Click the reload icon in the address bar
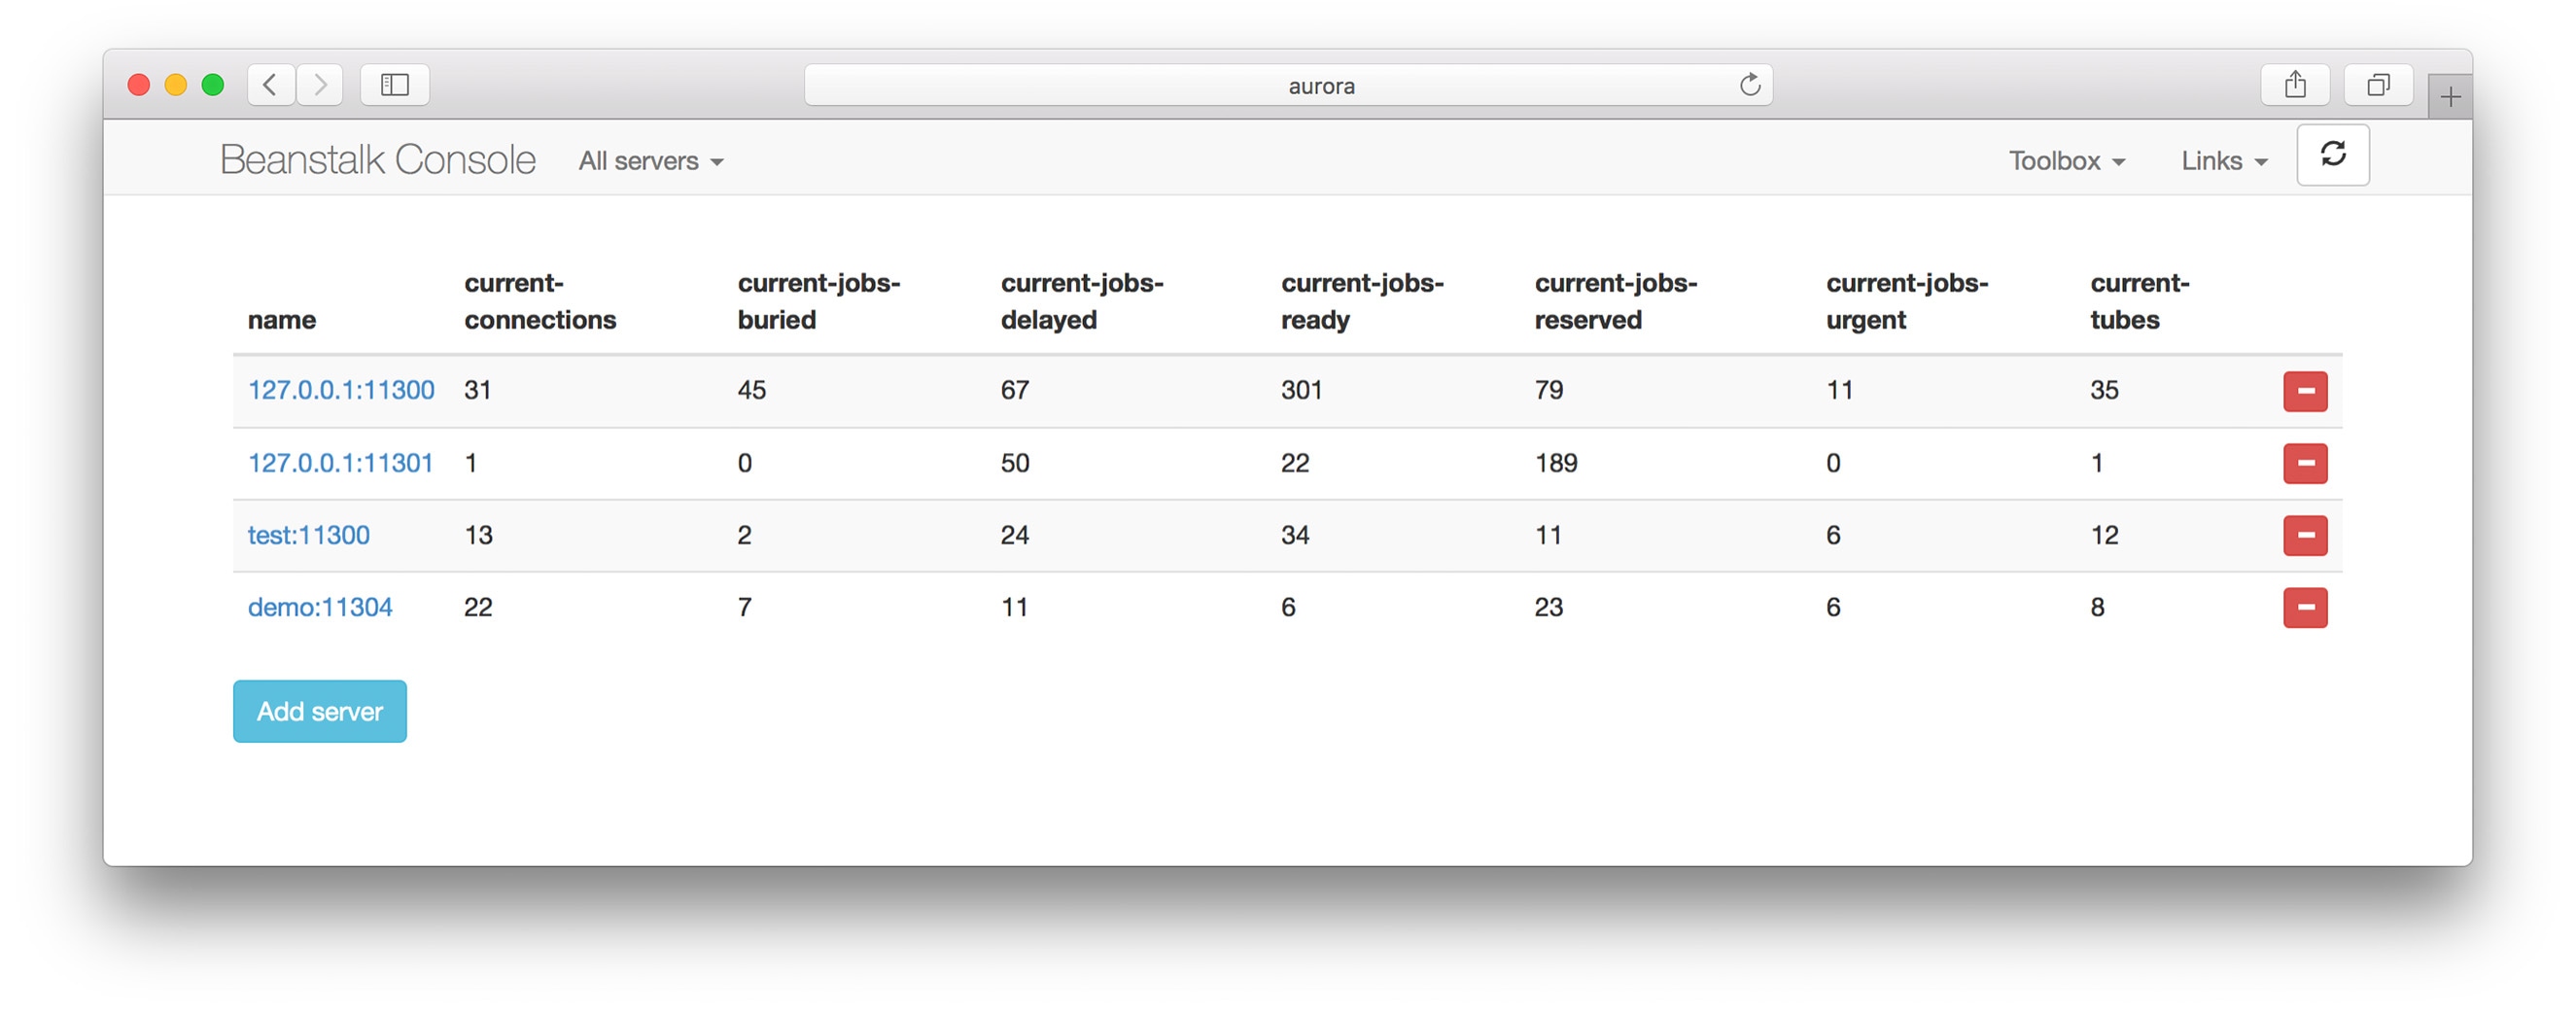This screenshot has height=1014, width=2576. tap(1749, 84)
